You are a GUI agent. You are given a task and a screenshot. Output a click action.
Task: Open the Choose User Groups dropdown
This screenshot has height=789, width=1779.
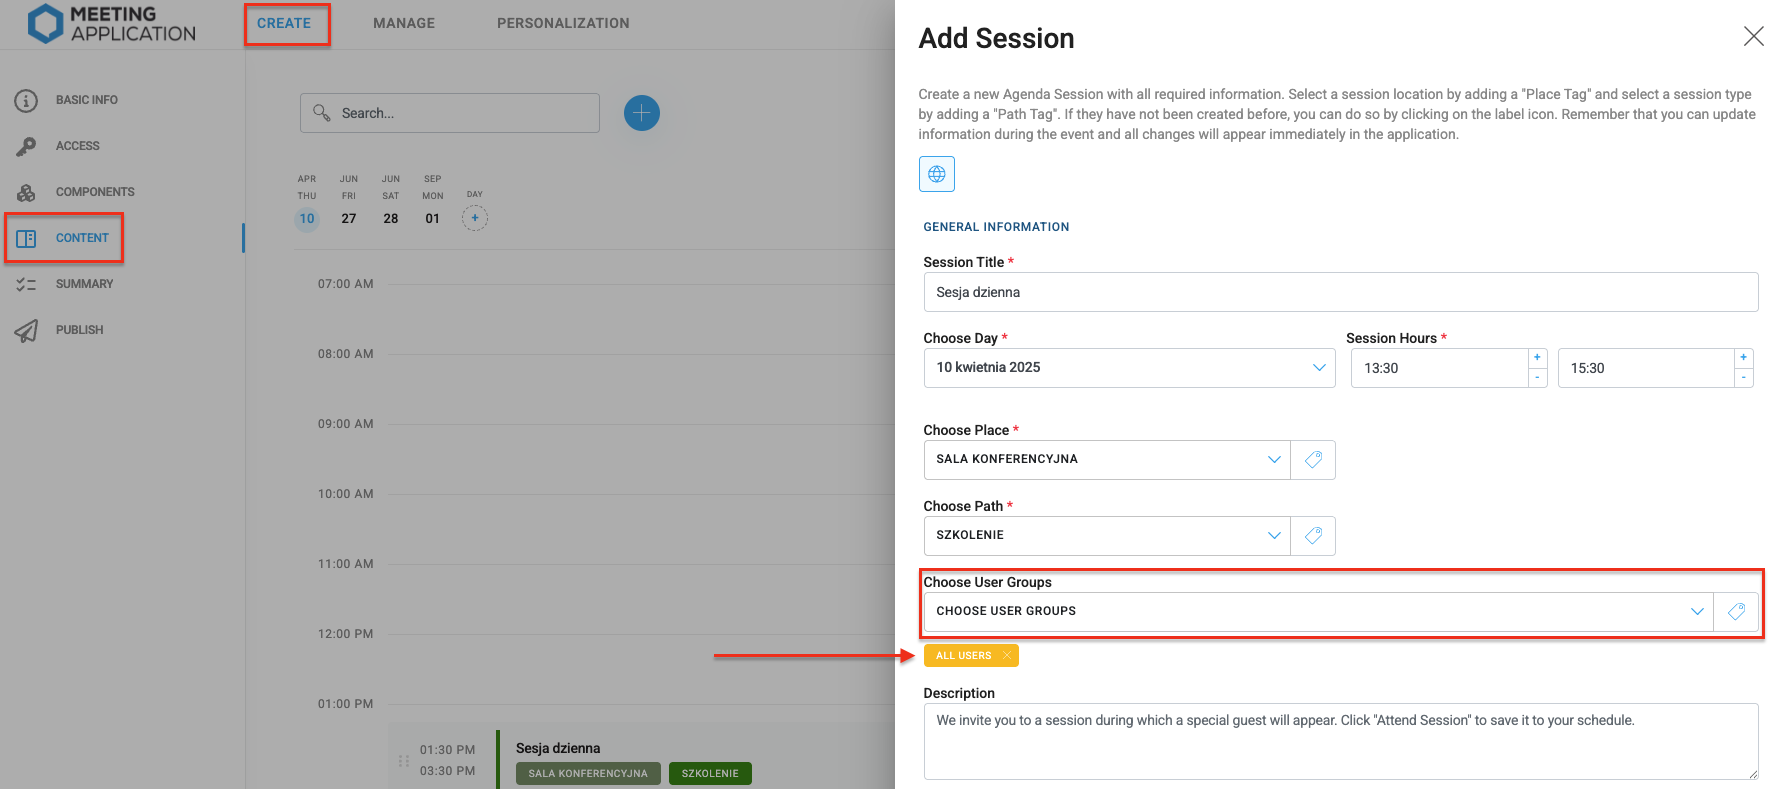[x=1696, y=612]
